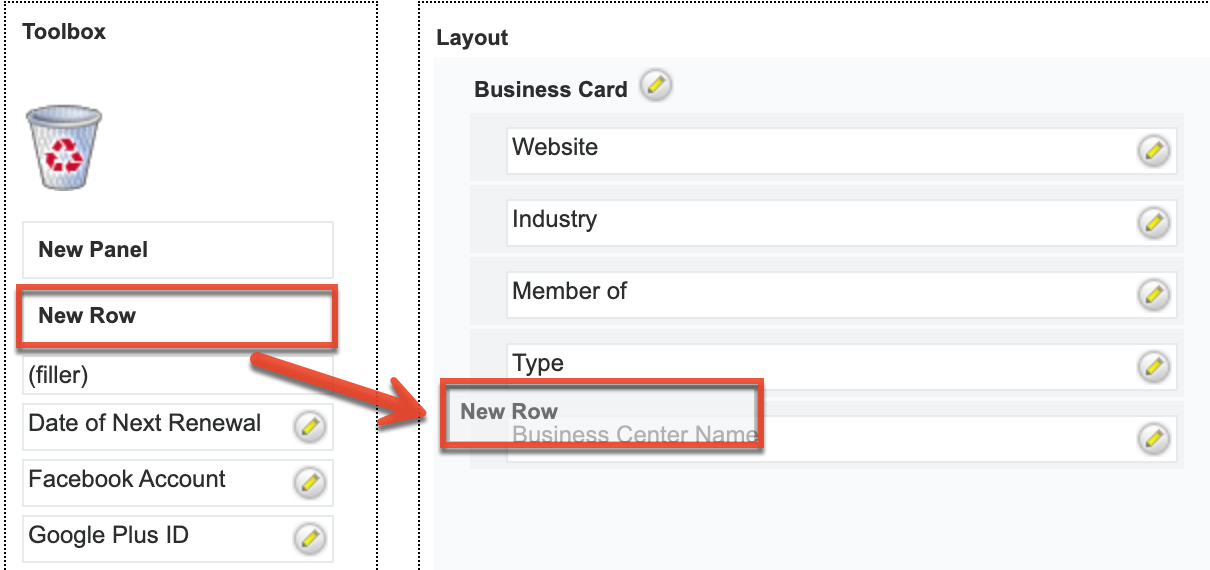Select the New Panel toolbox item

[x=177, y=250]
